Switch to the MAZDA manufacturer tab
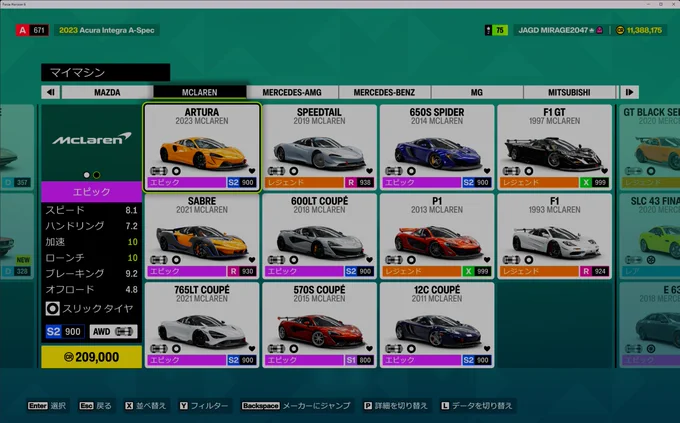680x423 pixels. pyautogui.click(x=107, y=92)
